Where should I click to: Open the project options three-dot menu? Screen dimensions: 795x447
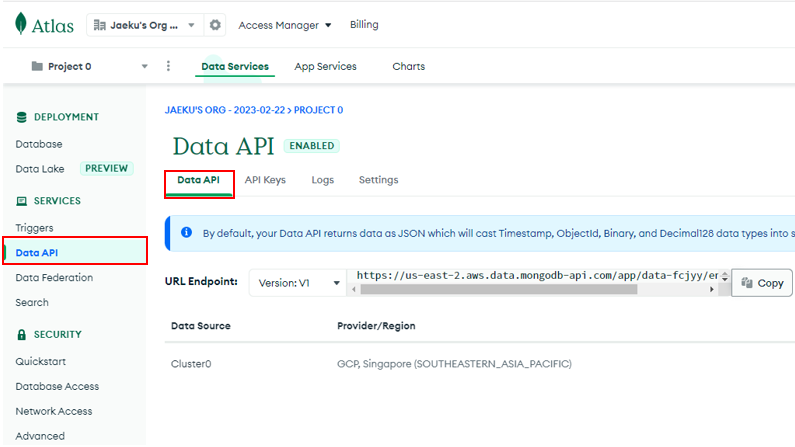(168, 66)
